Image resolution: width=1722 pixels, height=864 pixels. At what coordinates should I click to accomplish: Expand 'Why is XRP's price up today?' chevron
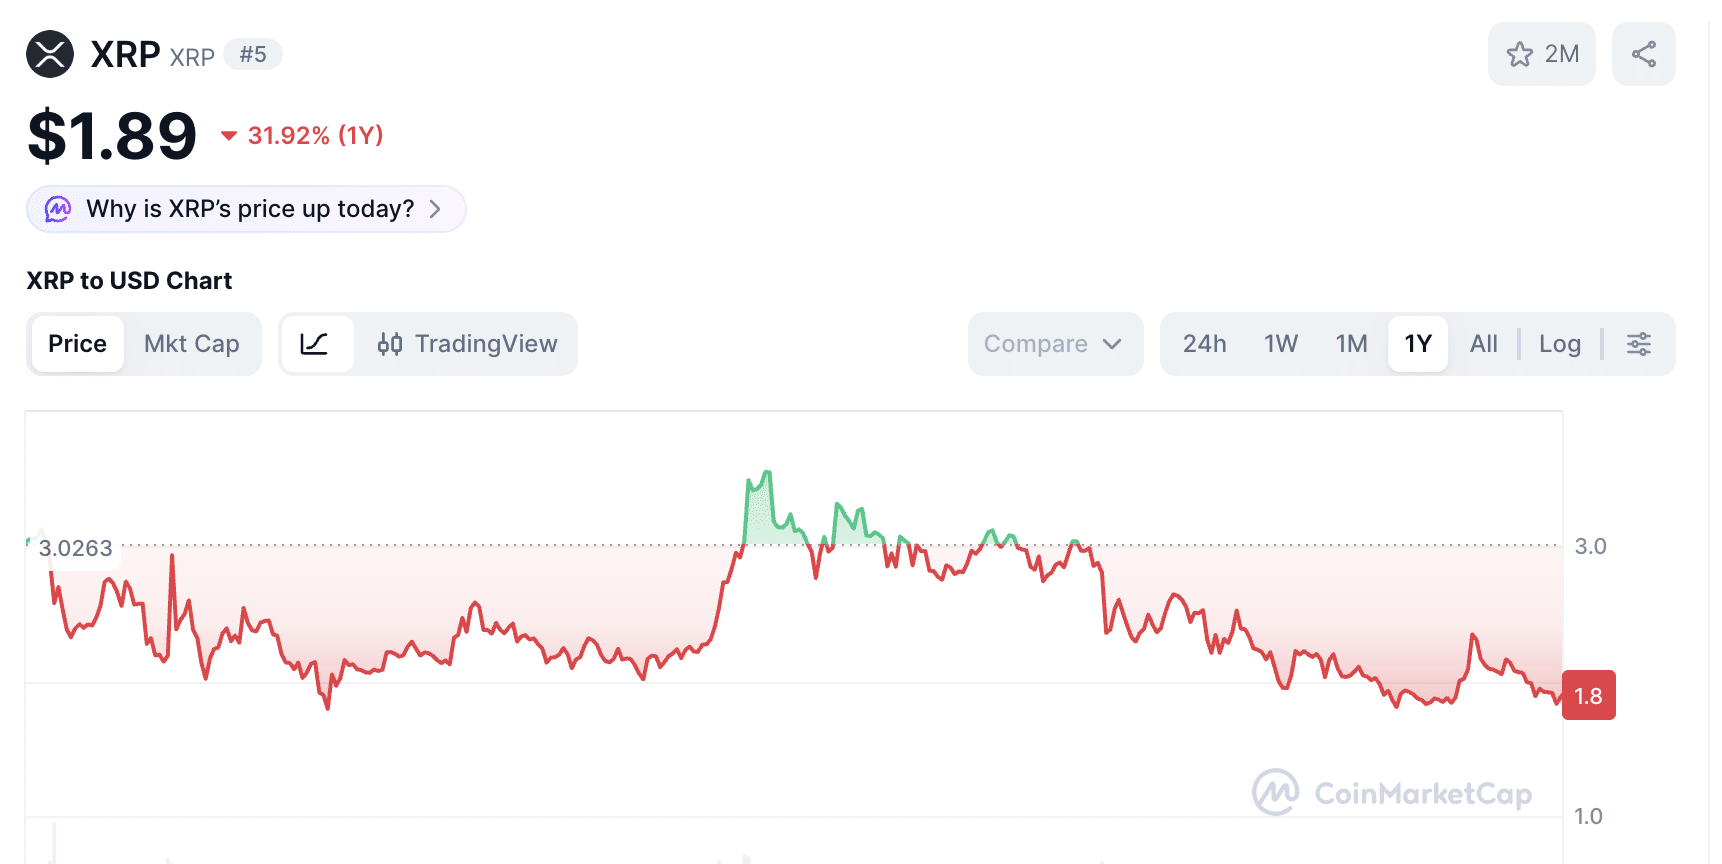pyautogui.click(x=435, y=209)
